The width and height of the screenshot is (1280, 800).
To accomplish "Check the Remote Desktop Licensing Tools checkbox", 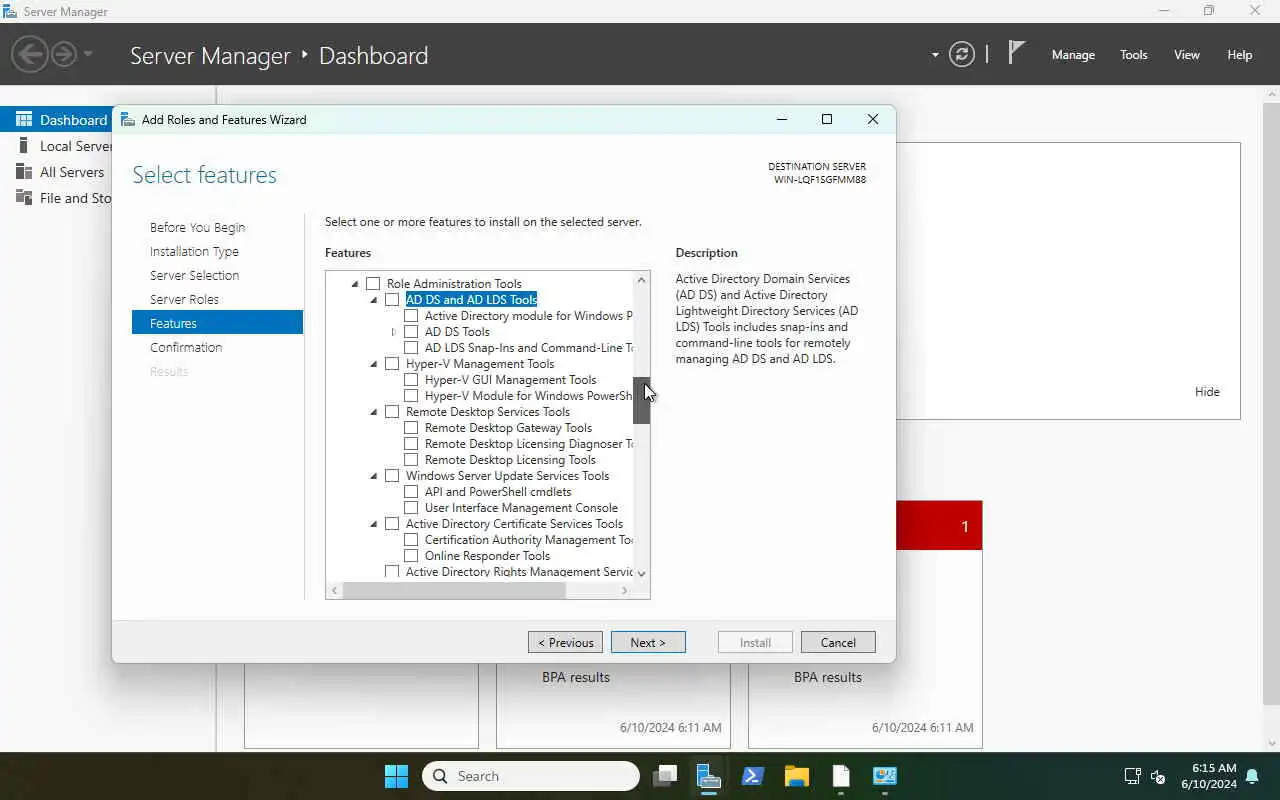I will click(x=411, y=460).
